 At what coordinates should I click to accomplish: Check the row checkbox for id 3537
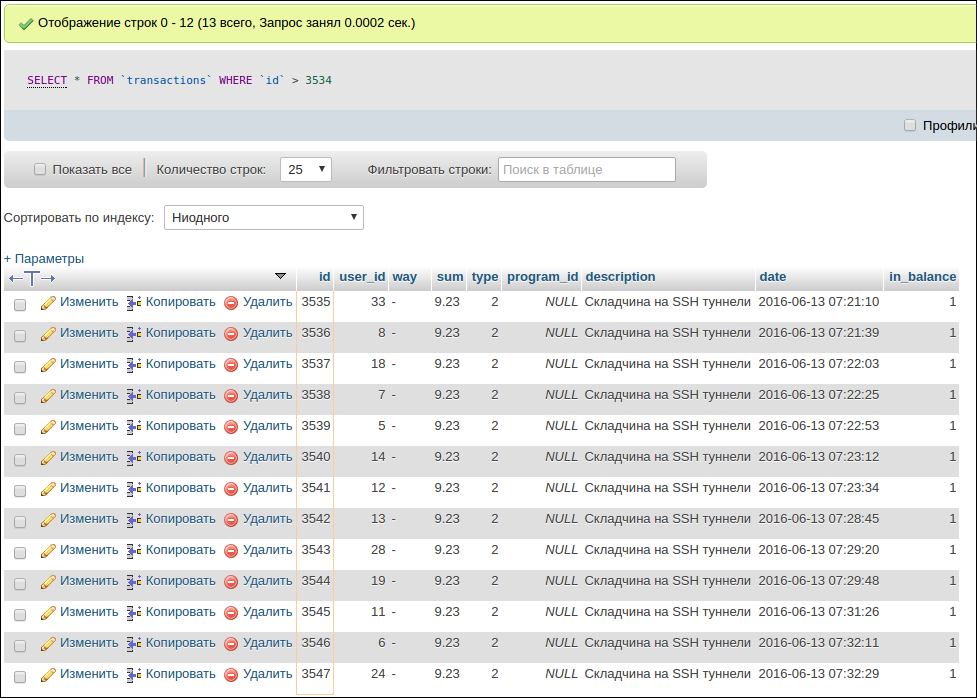[x=20, y=366]
